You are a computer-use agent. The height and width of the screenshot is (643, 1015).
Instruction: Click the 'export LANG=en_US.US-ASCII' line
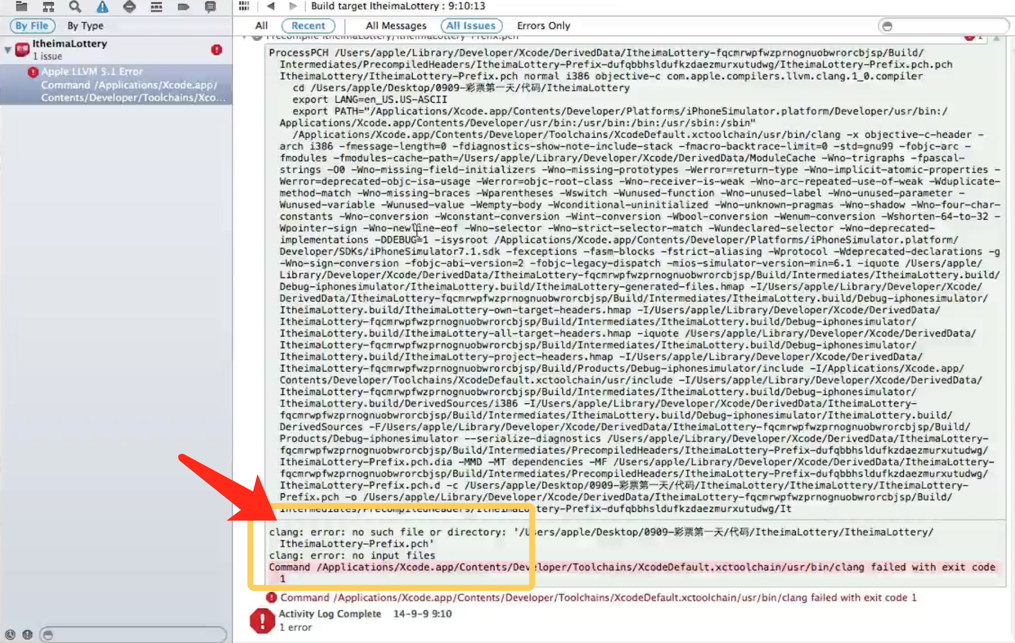click(370, 100)
